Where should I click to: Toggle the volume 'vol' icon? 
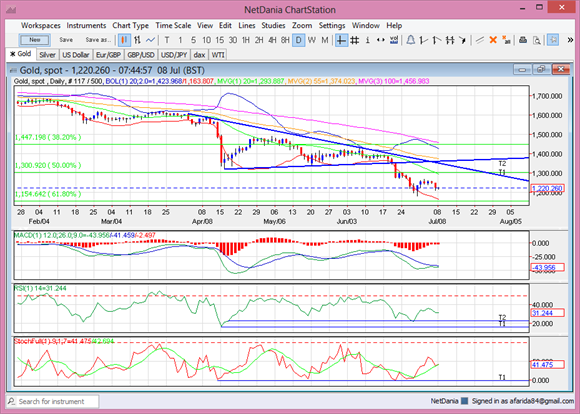394,40
